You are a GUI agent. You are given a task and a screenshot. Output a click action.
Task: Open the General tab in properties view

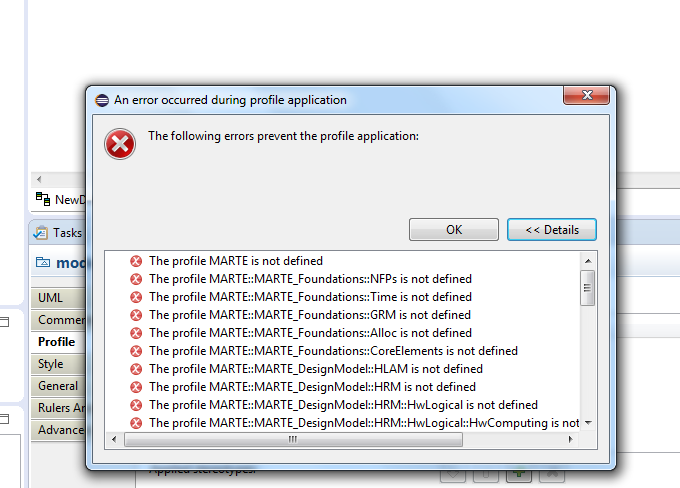coord(58,386)
